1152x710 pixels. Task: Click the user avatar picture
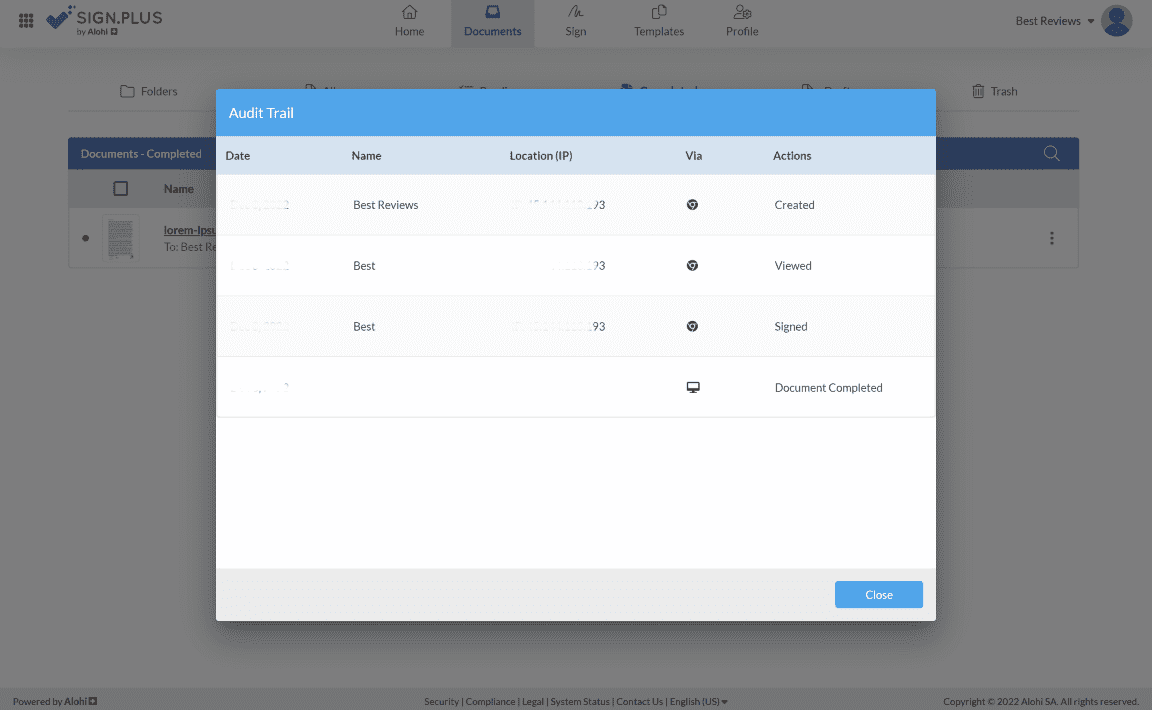tap(1116, 21)
